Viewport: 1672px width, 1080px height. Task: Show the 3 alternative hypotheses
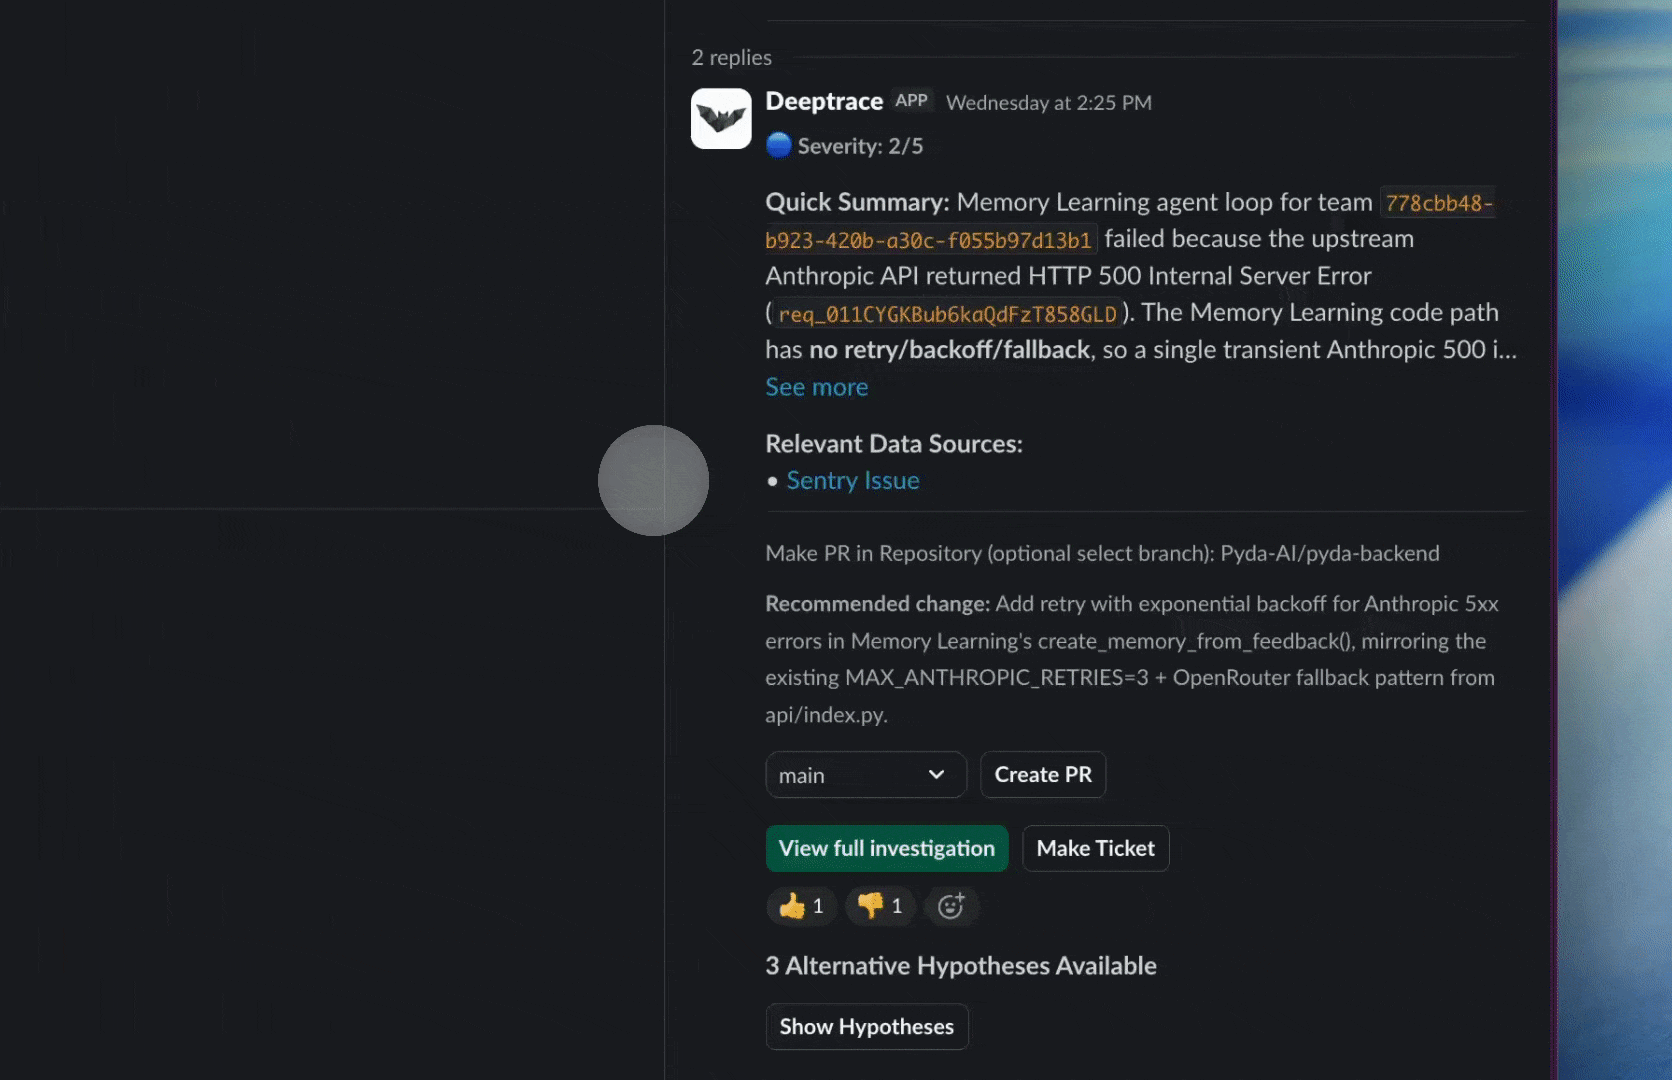[866, 1026]
